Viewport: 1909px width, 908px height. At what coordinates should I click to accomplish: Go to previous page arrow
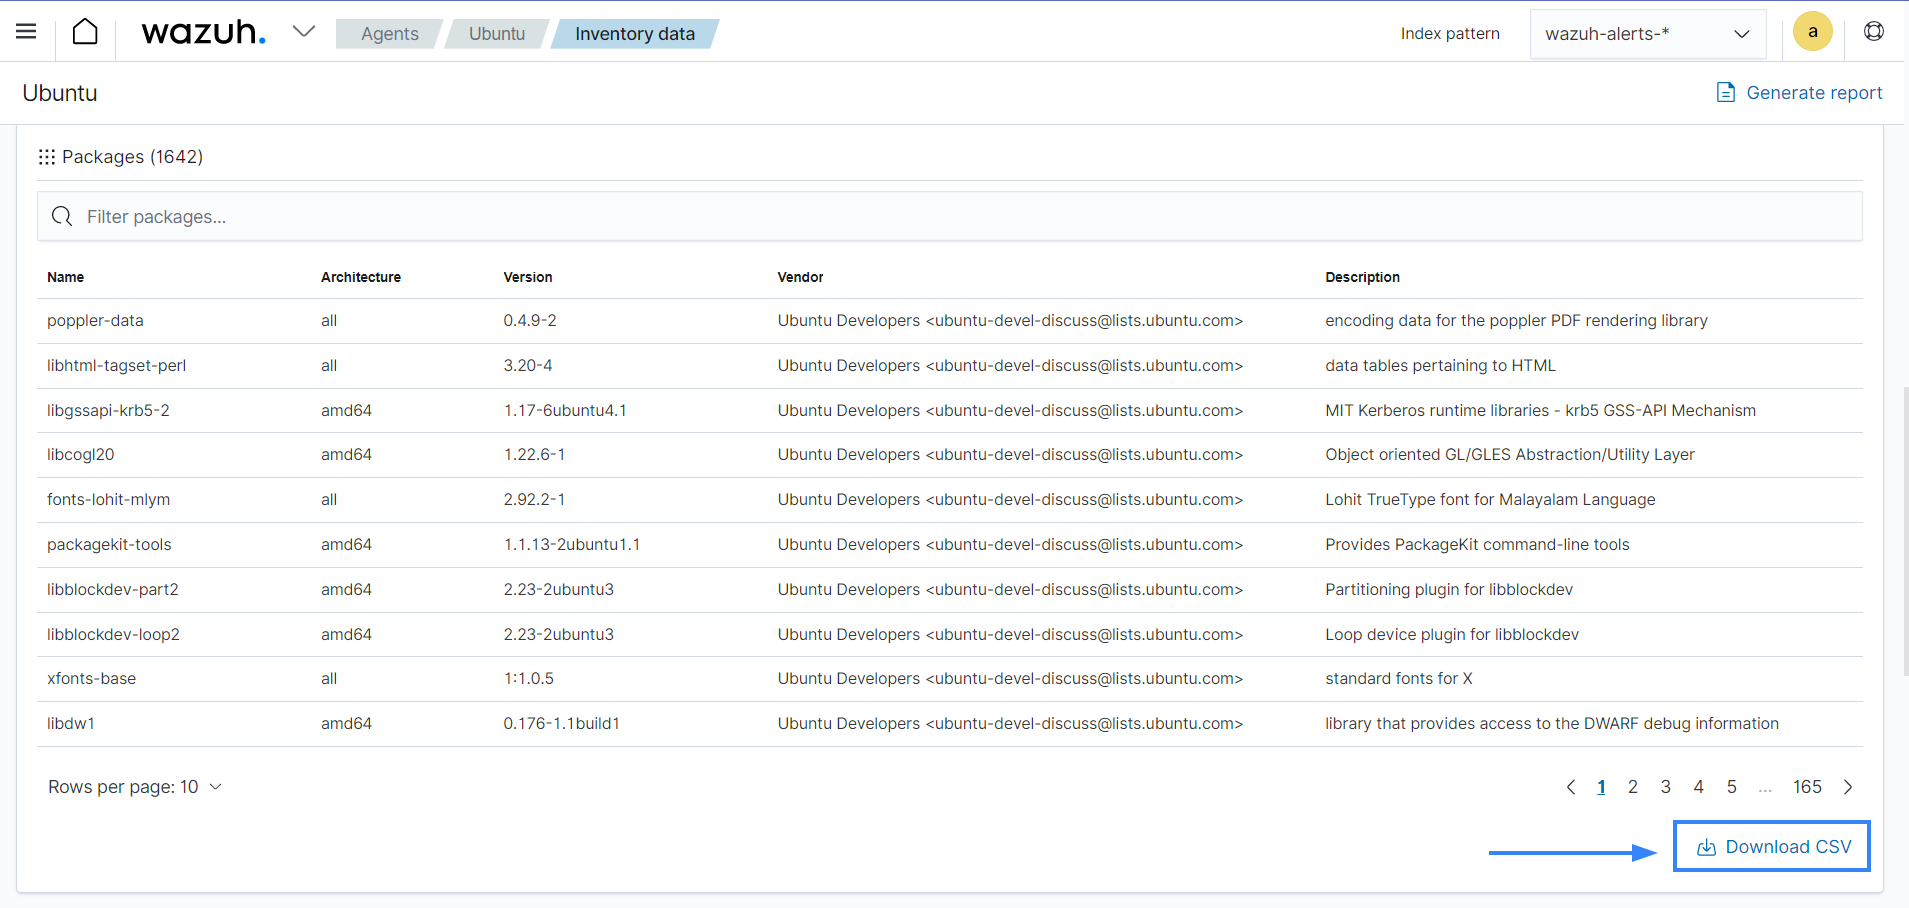tap(1571, 787)
